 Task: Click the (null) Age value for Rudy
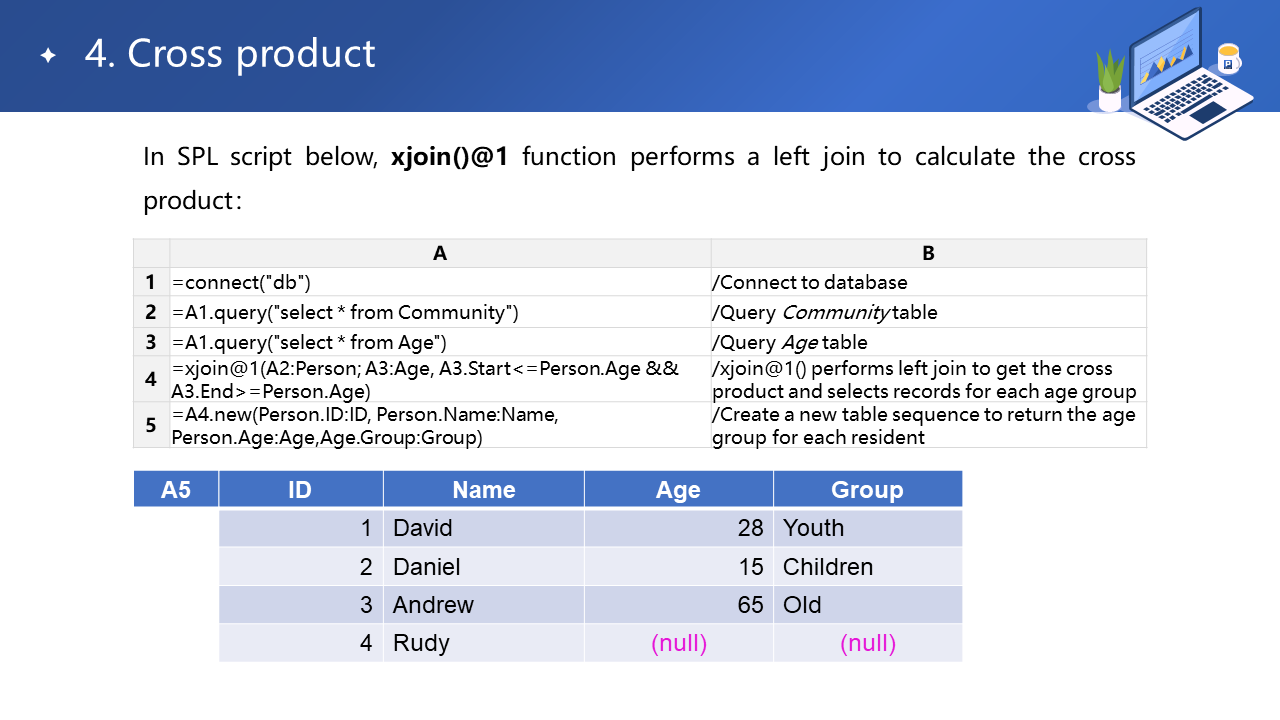tap(679, 643)
